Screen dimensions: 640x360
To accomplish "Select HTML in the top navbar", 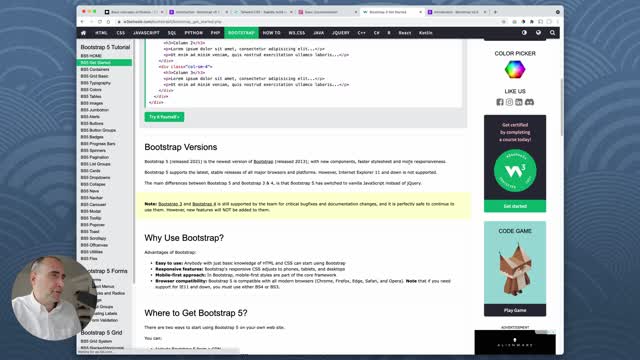I will click(101, 33).
